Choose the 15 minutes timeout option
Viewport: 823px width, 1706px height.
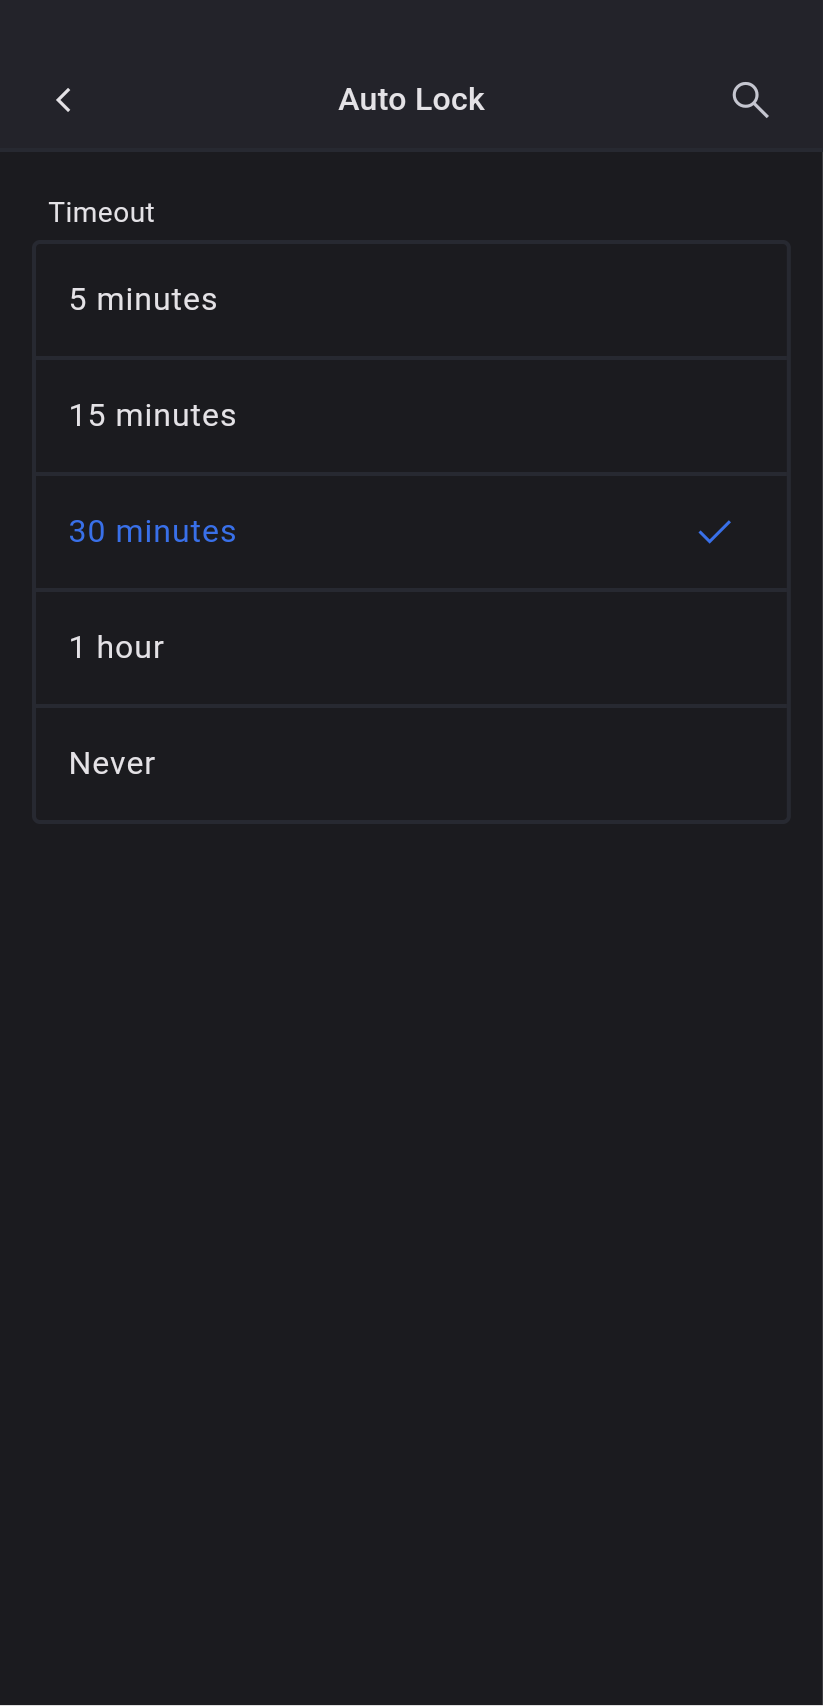[x=411, y=416]
